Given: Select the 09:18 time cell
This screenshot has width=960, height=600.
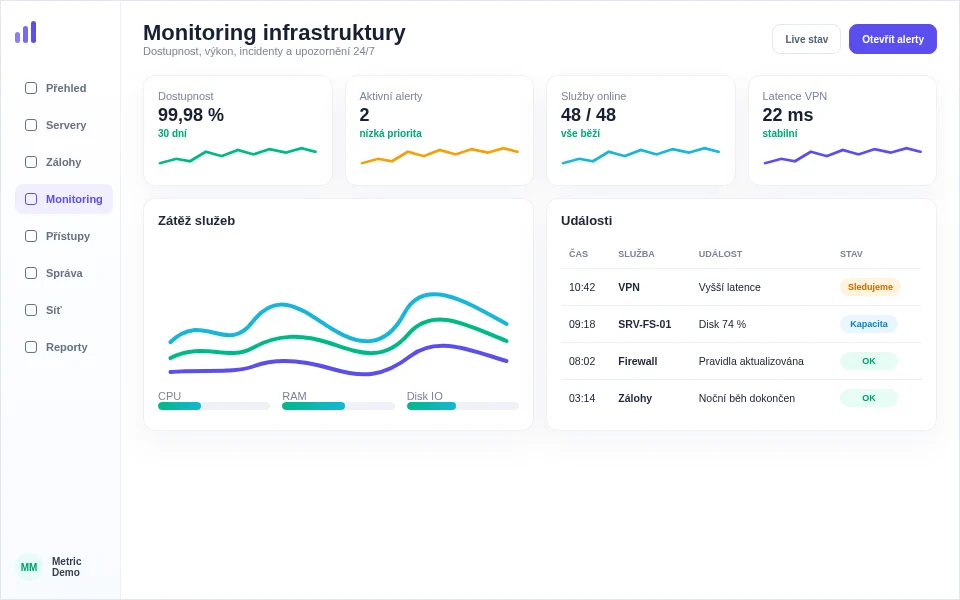Looking at the screenshot, I should (582, 324).
